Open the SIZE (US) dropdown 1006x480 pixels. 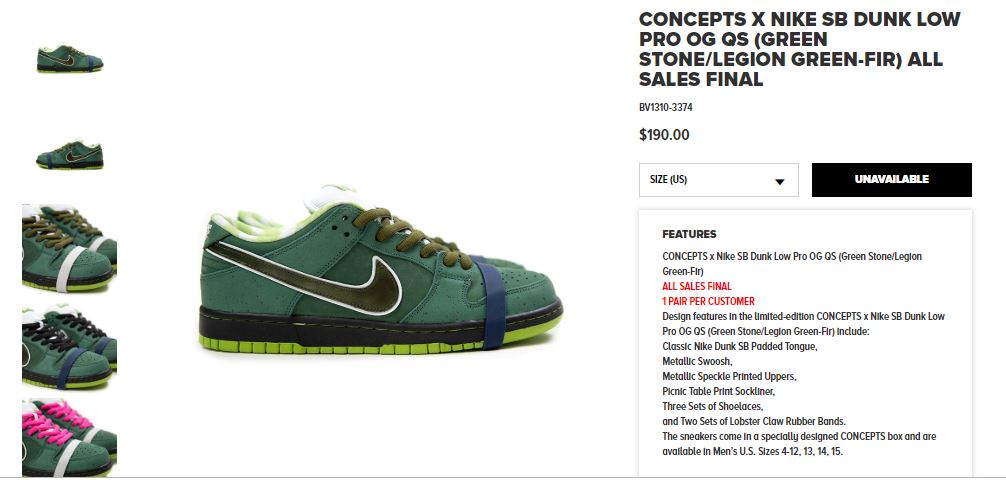[719, 180]
